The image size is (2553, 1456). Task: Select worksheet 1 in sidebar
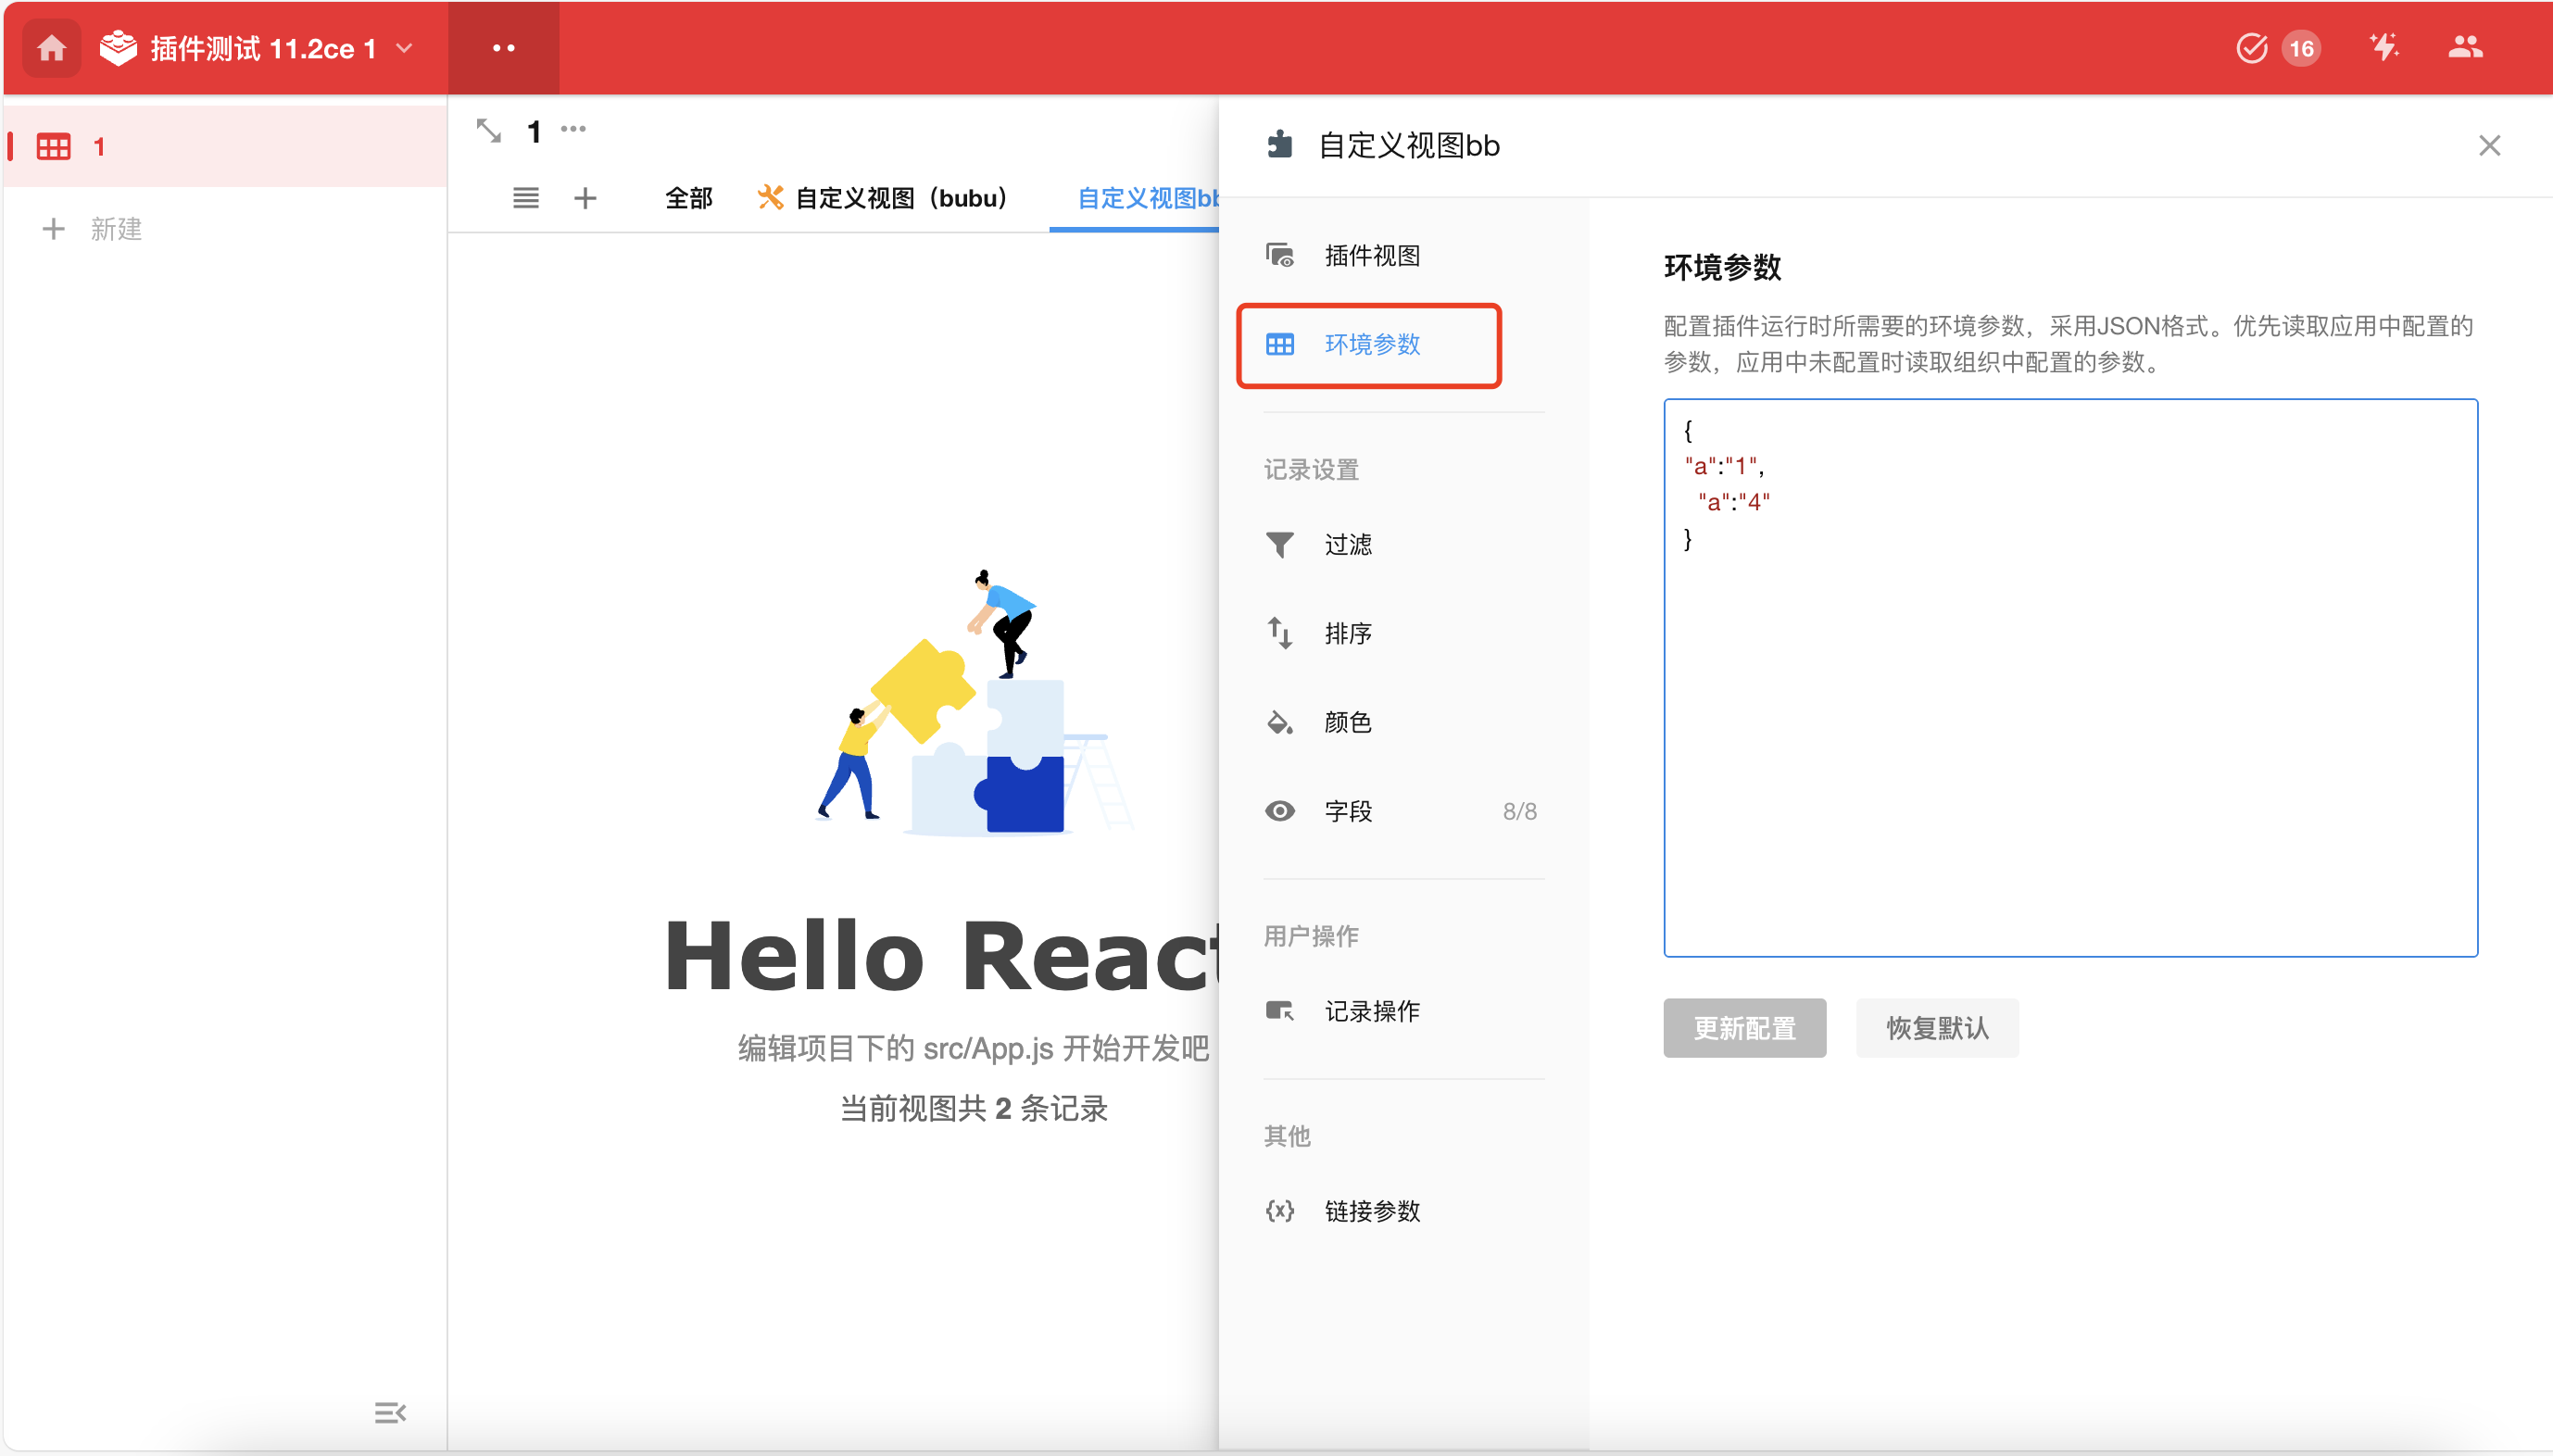point(225,147)
